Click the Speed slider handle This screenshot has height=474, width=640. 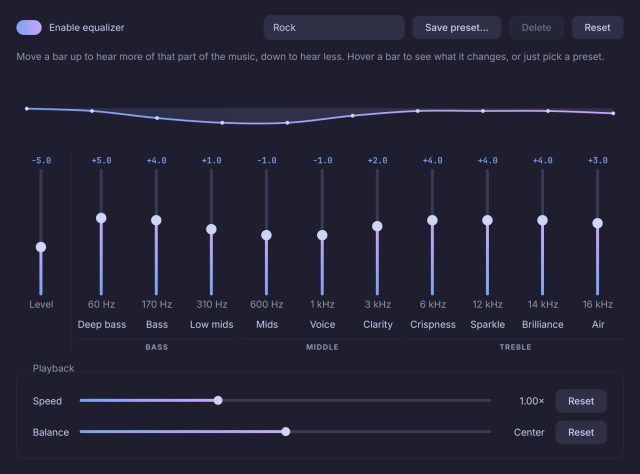pos(218,401)
